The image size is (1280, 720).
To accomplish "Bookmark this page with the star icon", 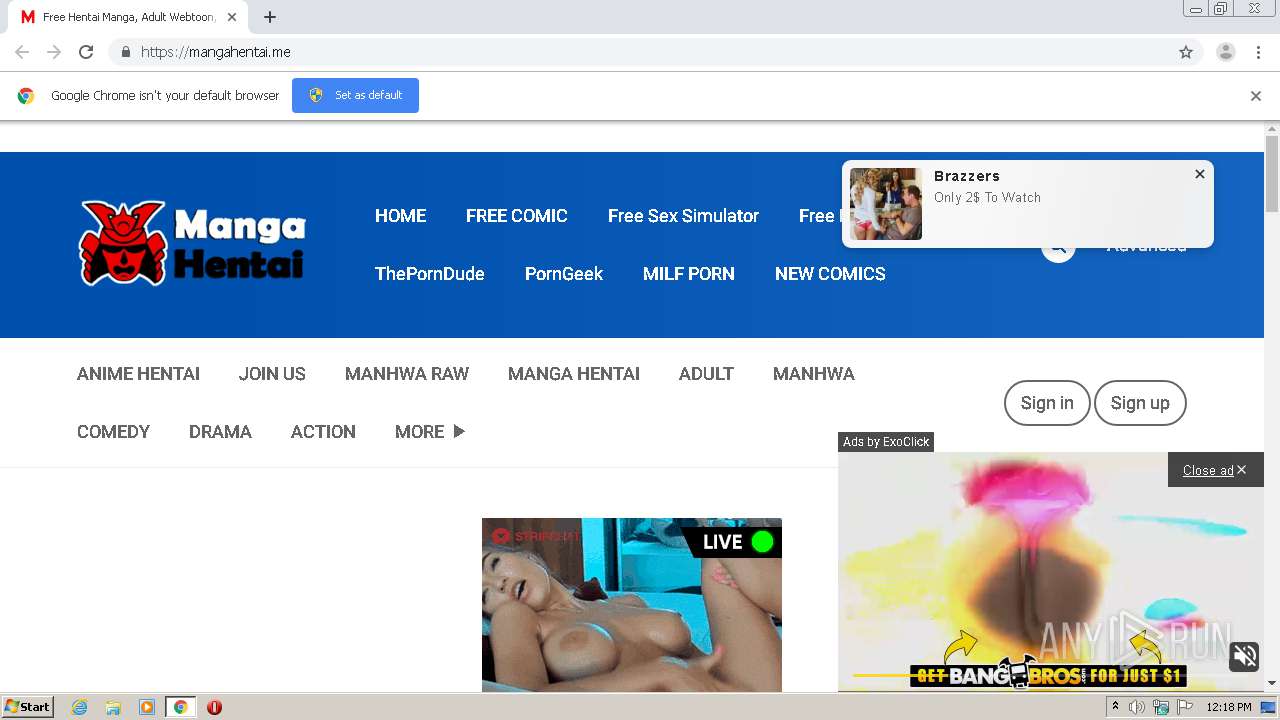I will (x=1186, y=52).
